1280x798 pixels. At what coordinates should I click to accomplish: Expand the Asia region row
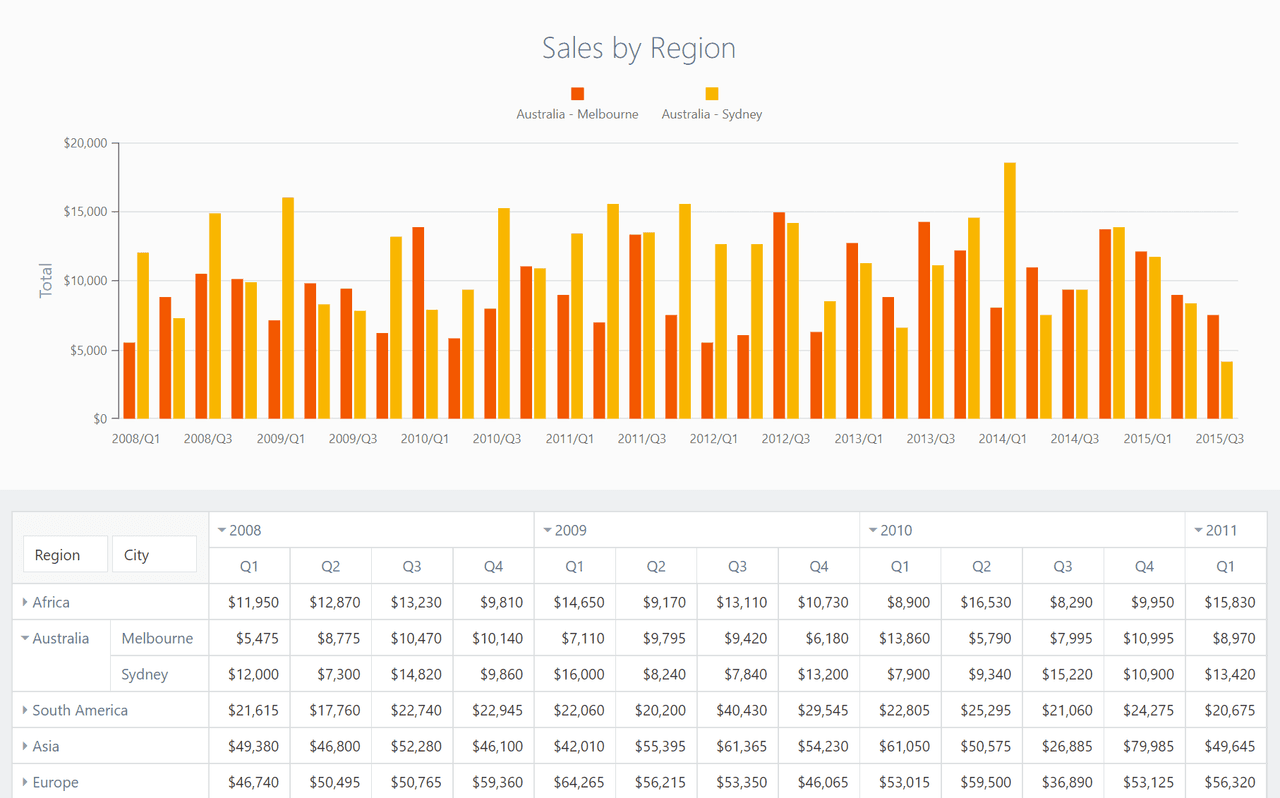click(25, 746)
